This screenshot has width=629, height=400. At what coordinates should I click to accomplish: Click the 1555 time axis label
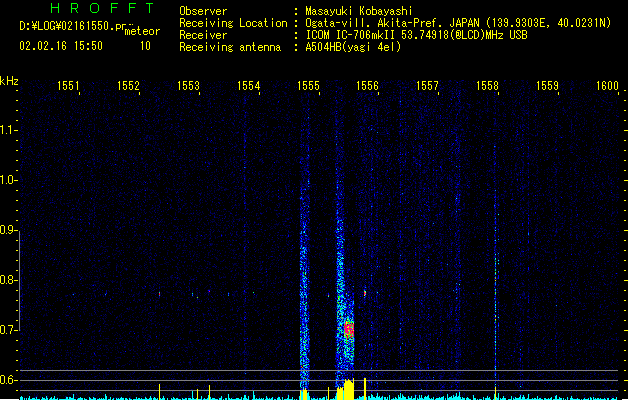(308, 86)
